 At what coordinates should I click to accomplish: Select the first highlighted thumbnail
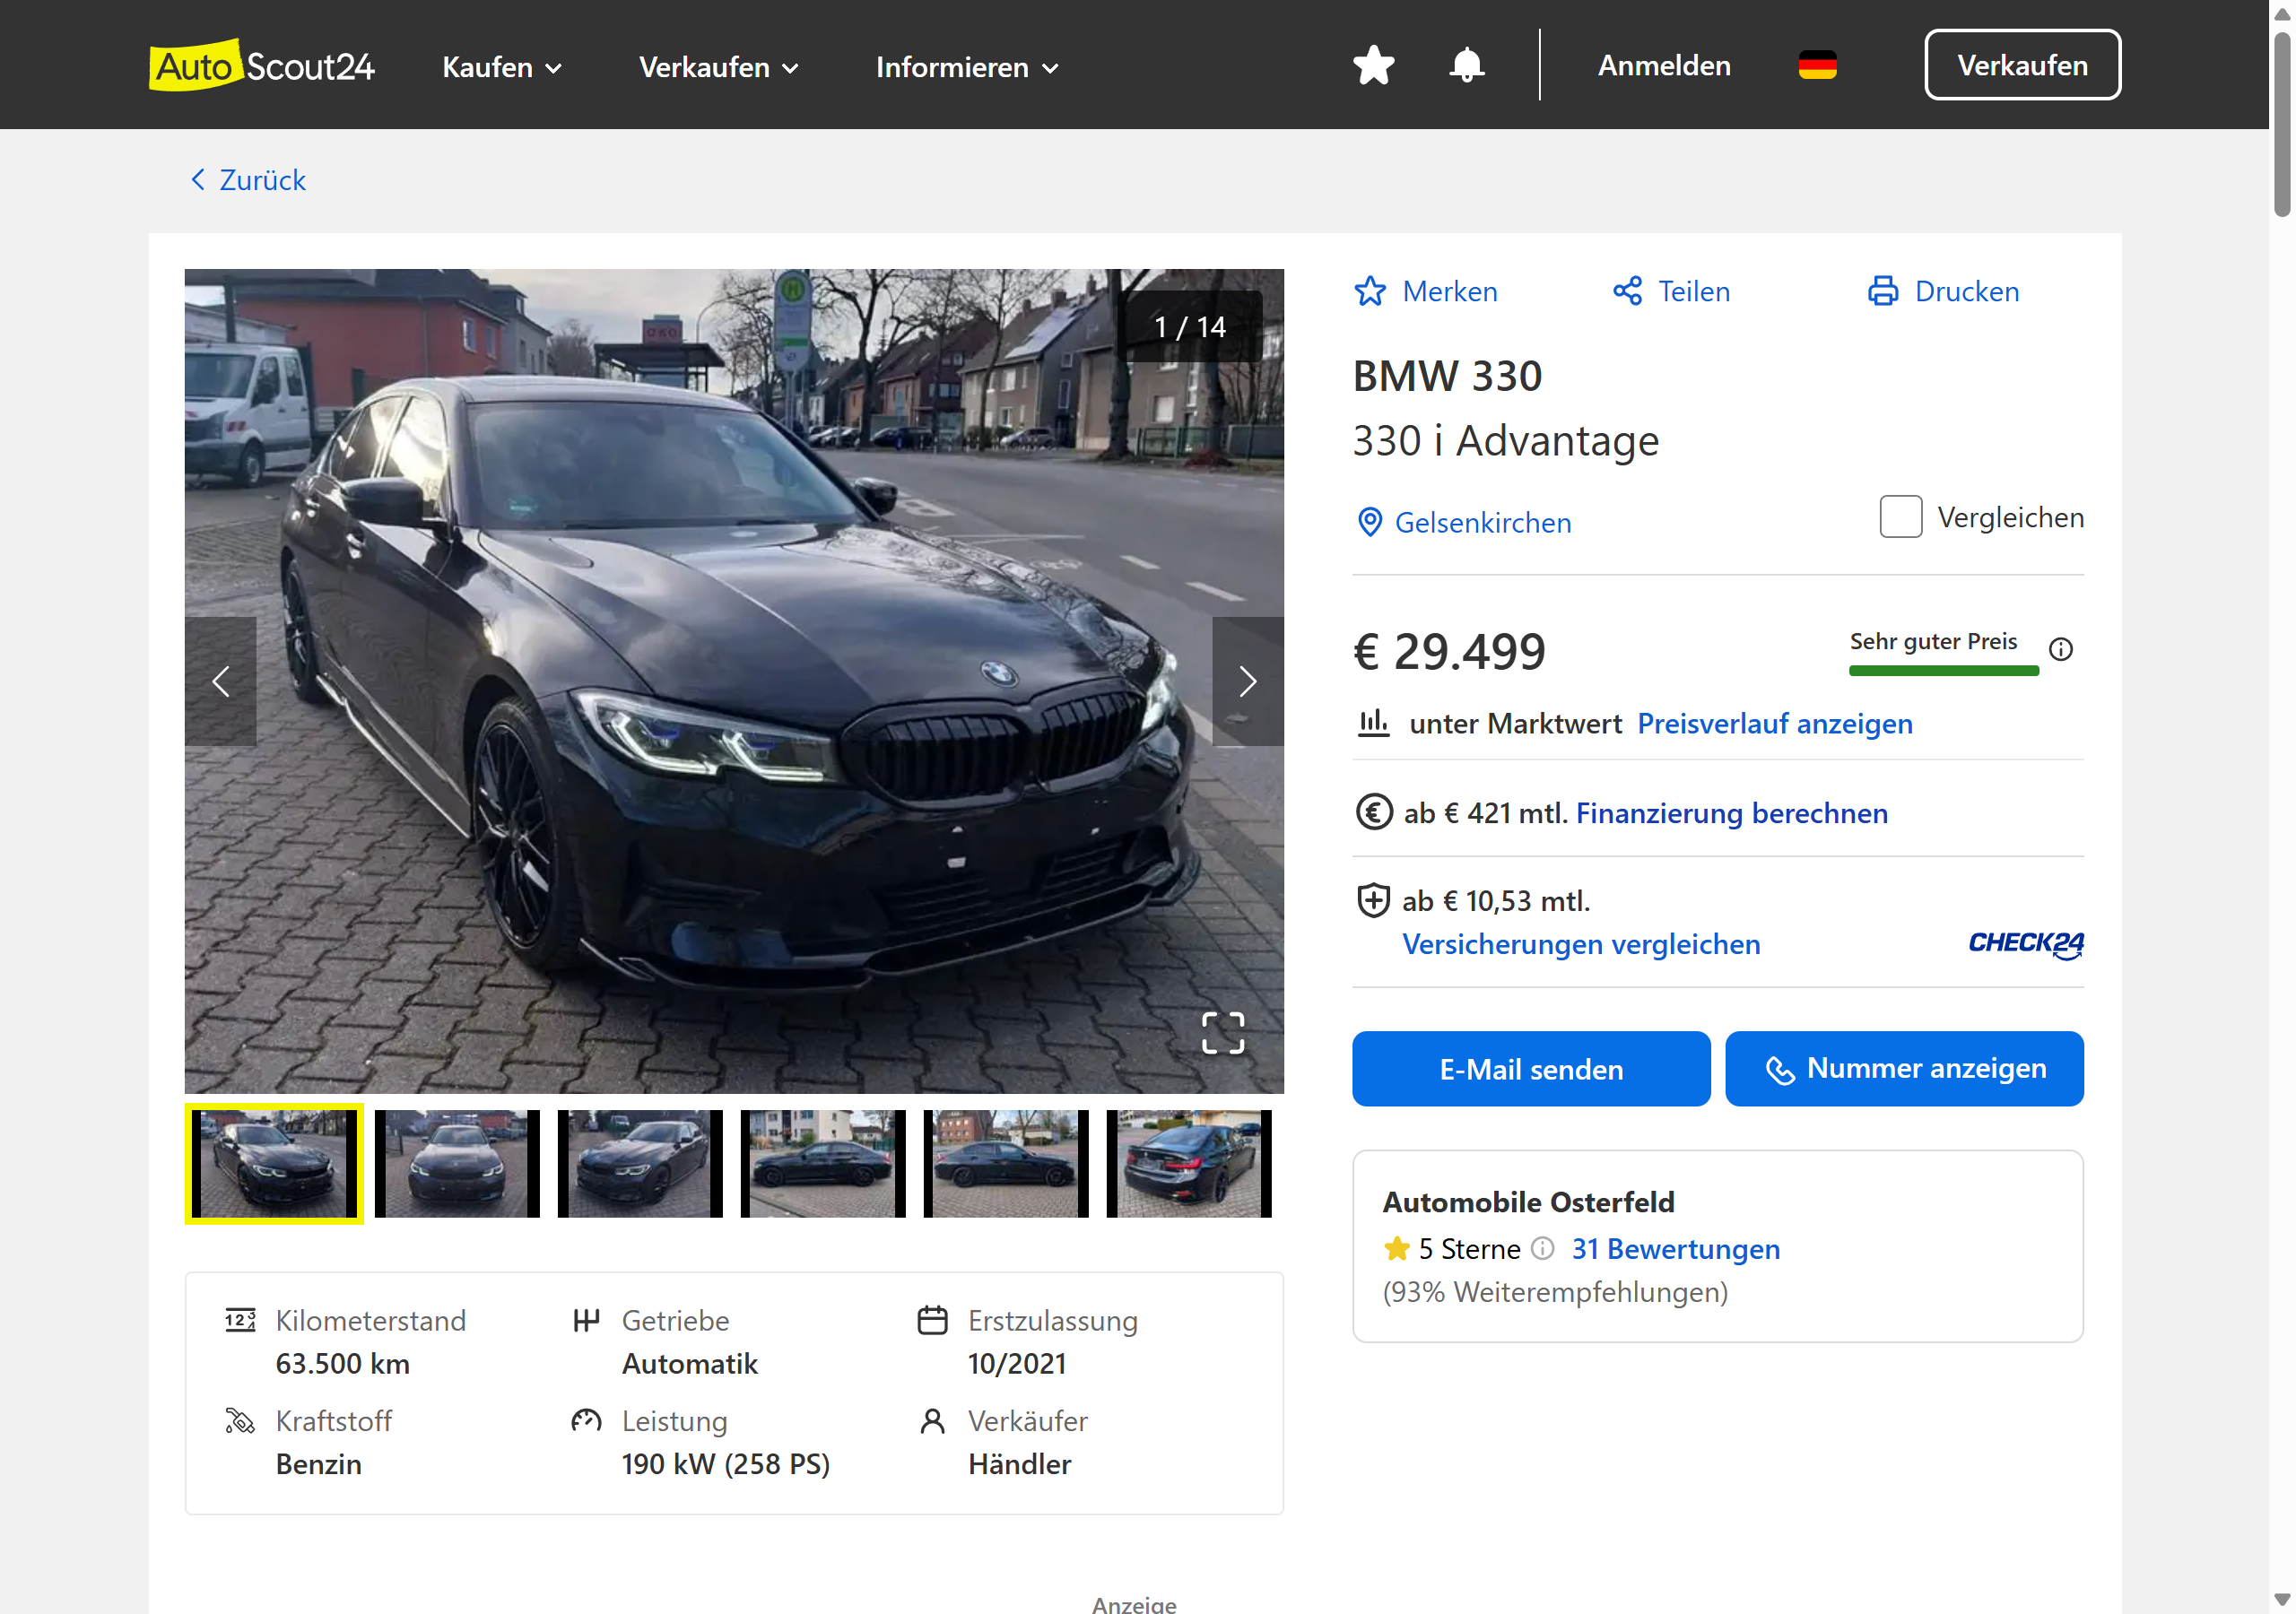pos(274,1164)
